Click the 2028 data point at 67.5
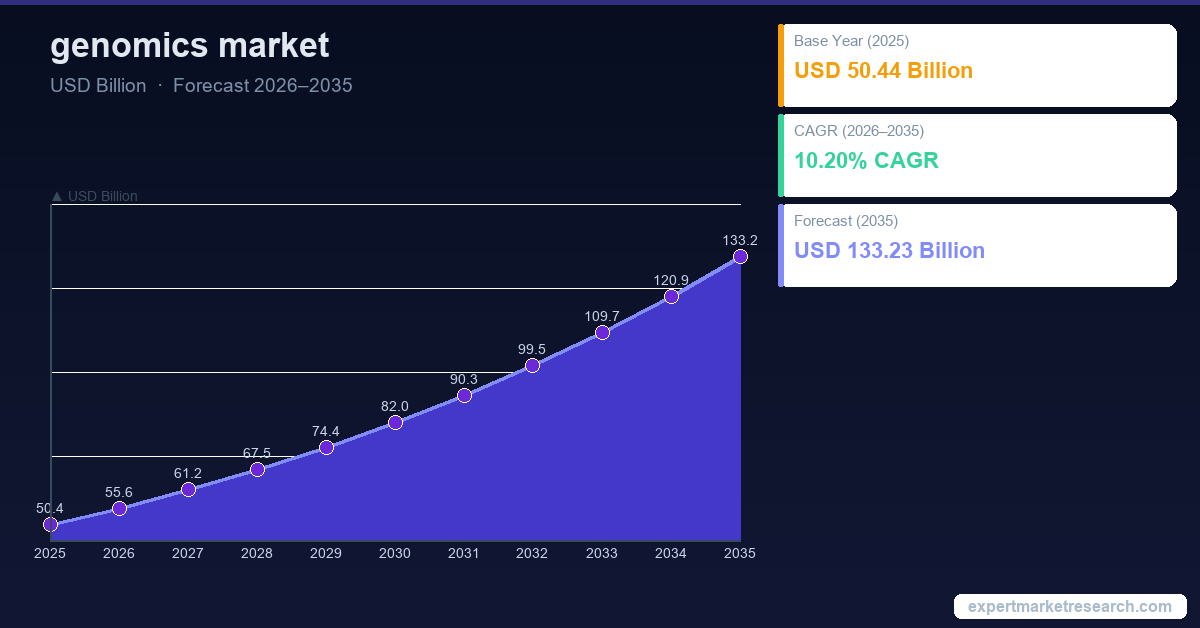 click(257, 469)
